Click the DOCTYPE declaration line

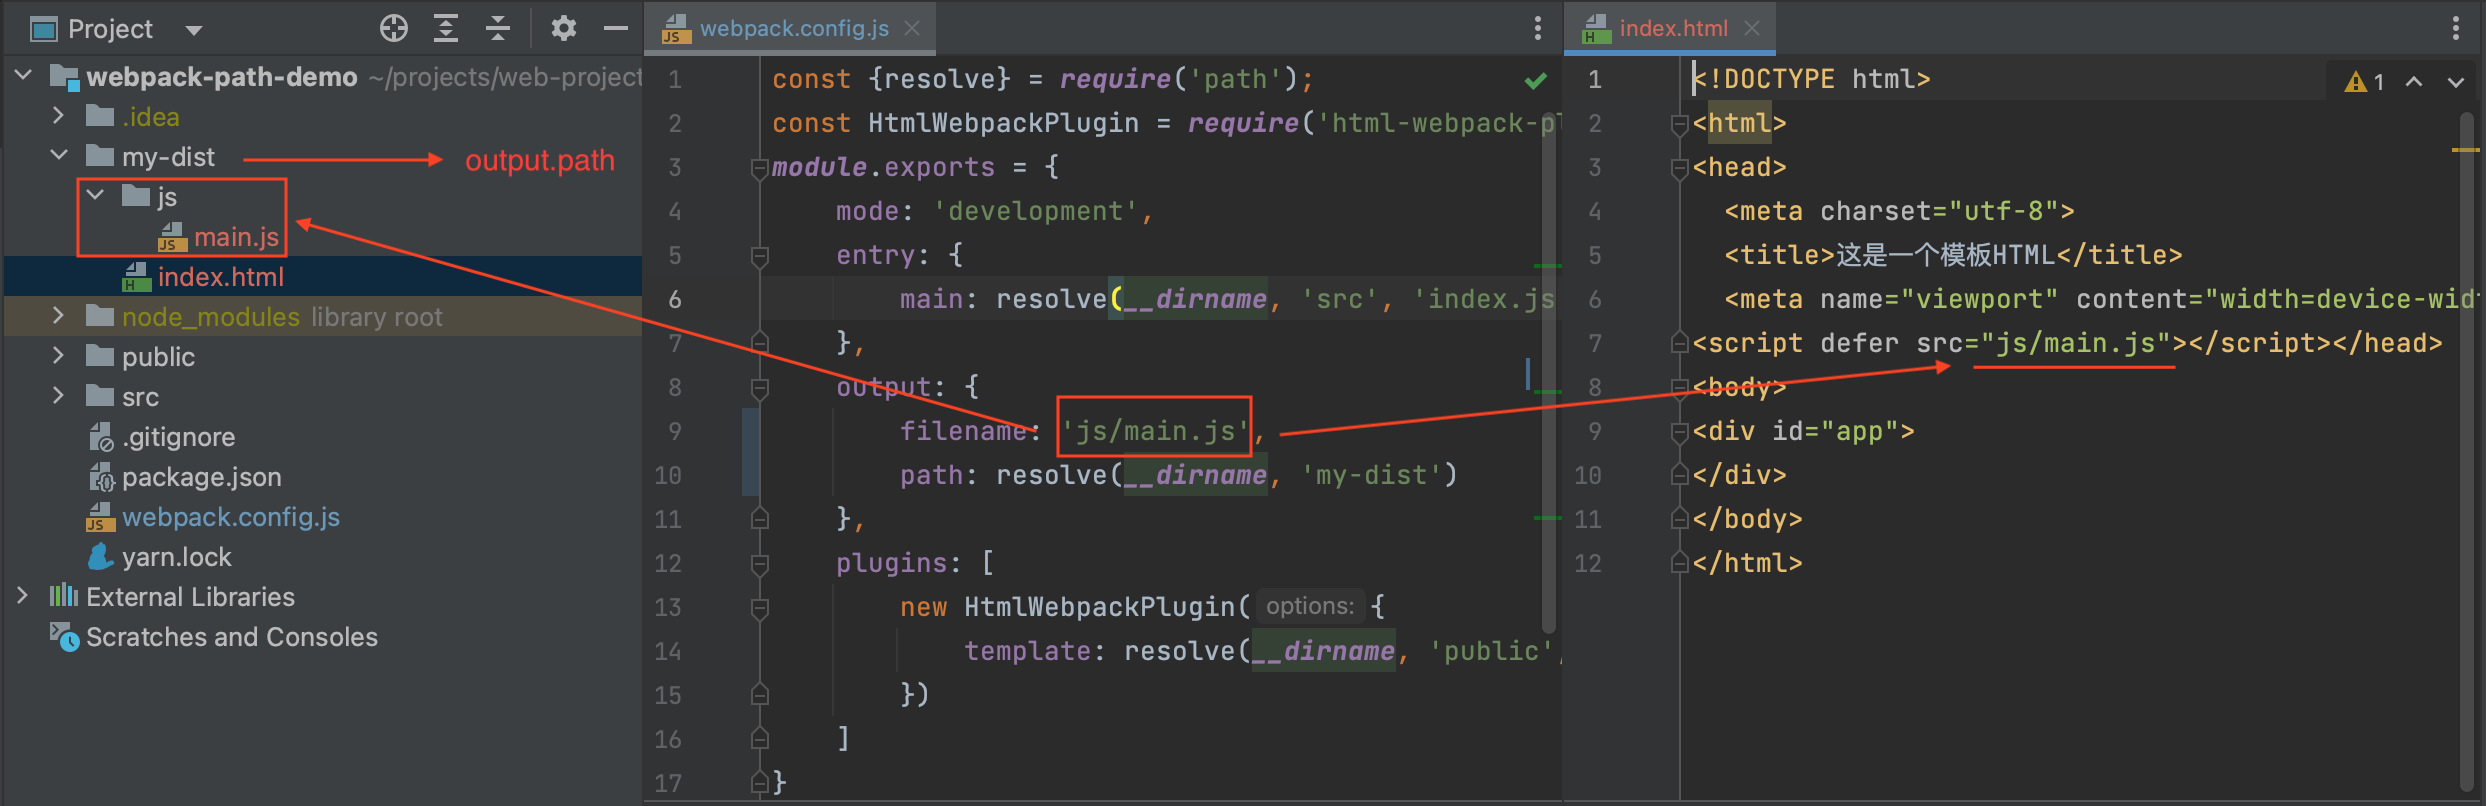coord(1811,79)
